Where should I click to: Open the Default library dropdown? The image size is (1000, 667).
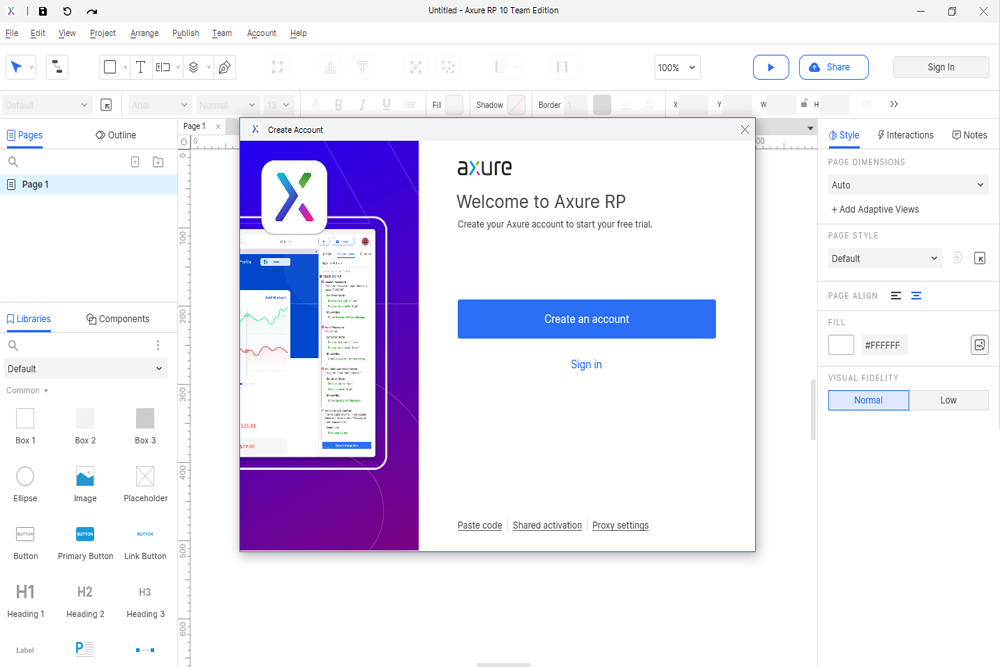85,368
